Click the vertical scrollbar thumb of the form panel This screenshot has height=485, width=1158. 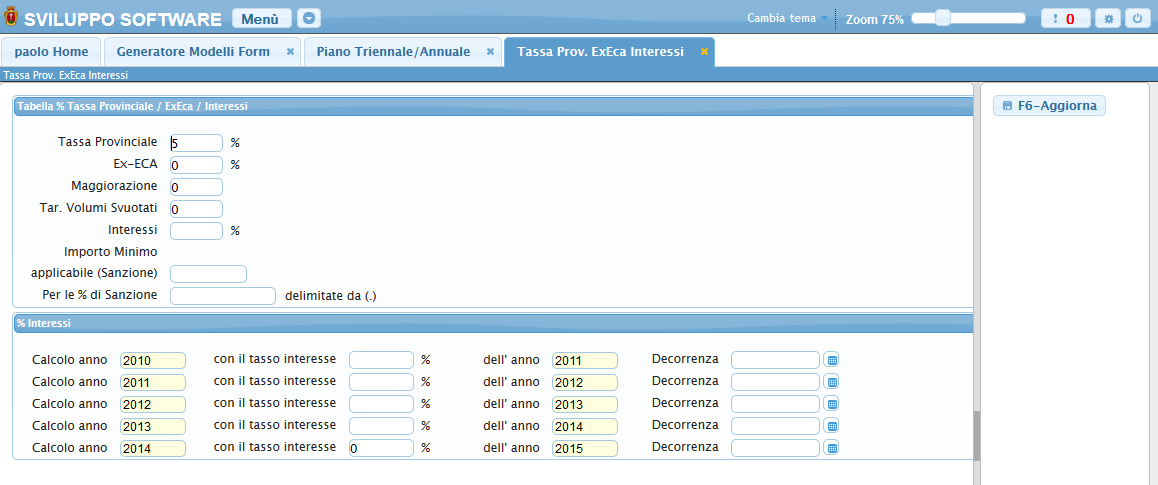click(976, 436)
